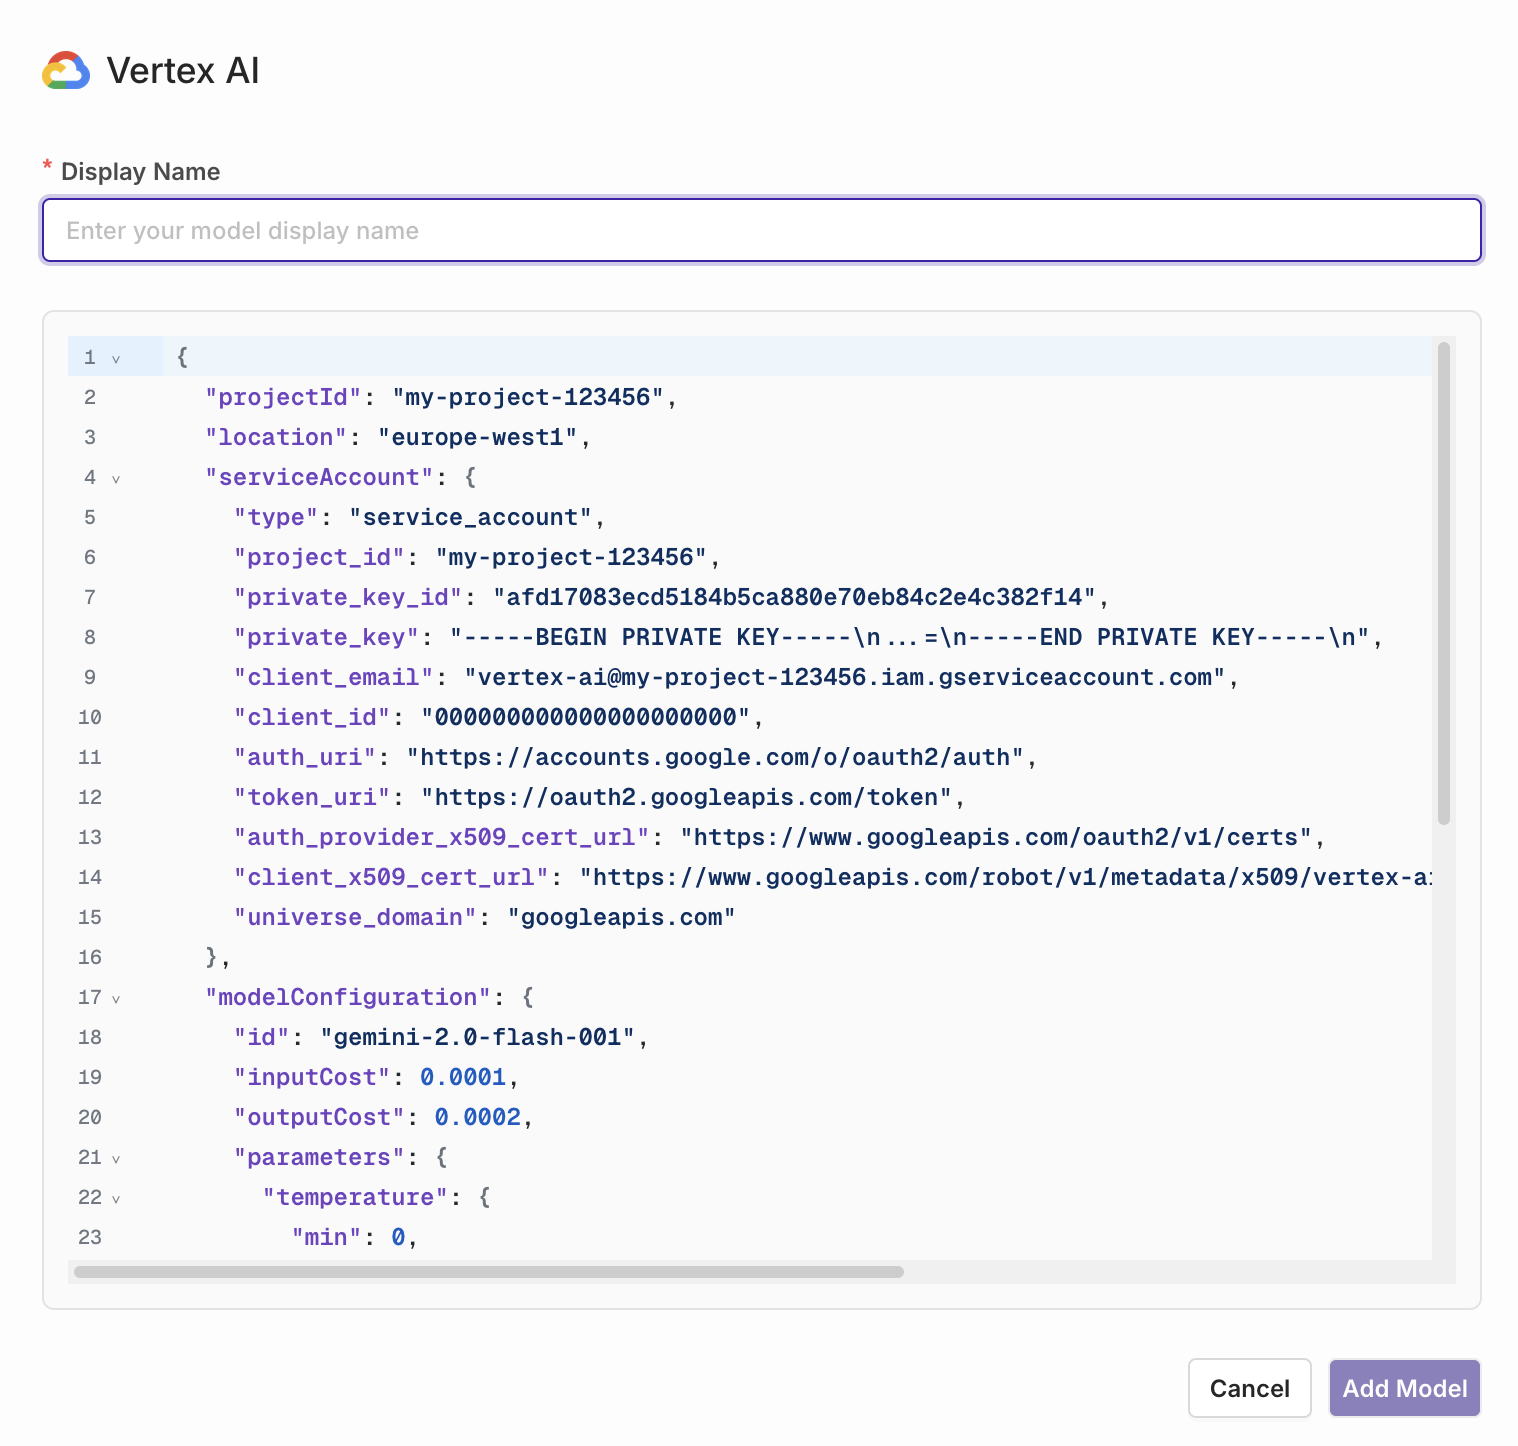Click the "projectId" key on line 2

pos(283,397)
